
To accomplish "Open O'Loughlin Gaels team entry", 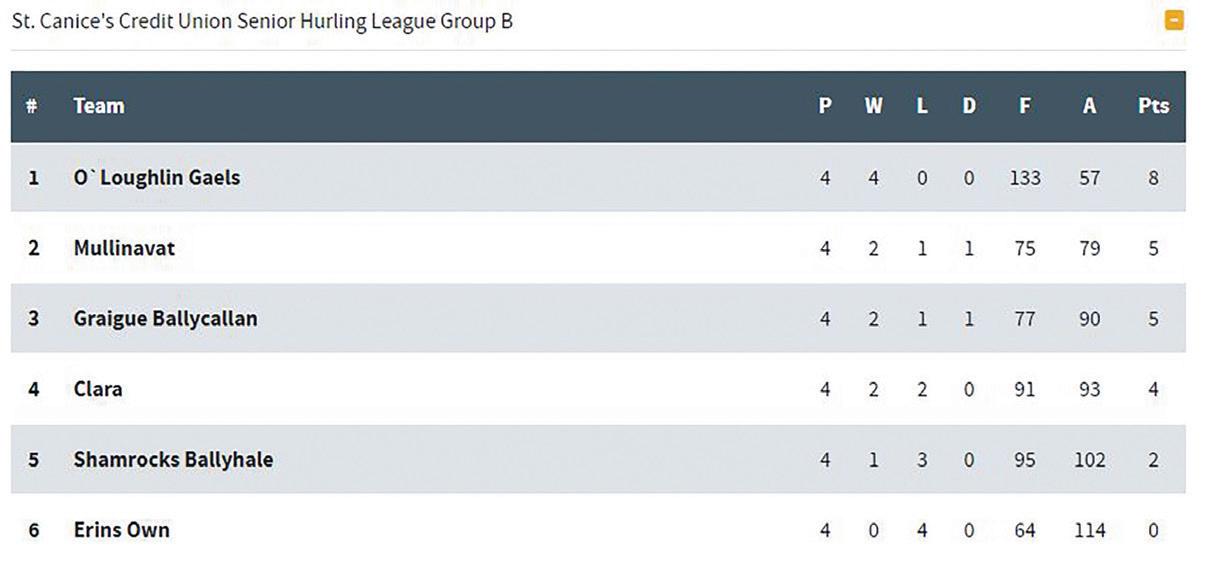I will point(157,178).
